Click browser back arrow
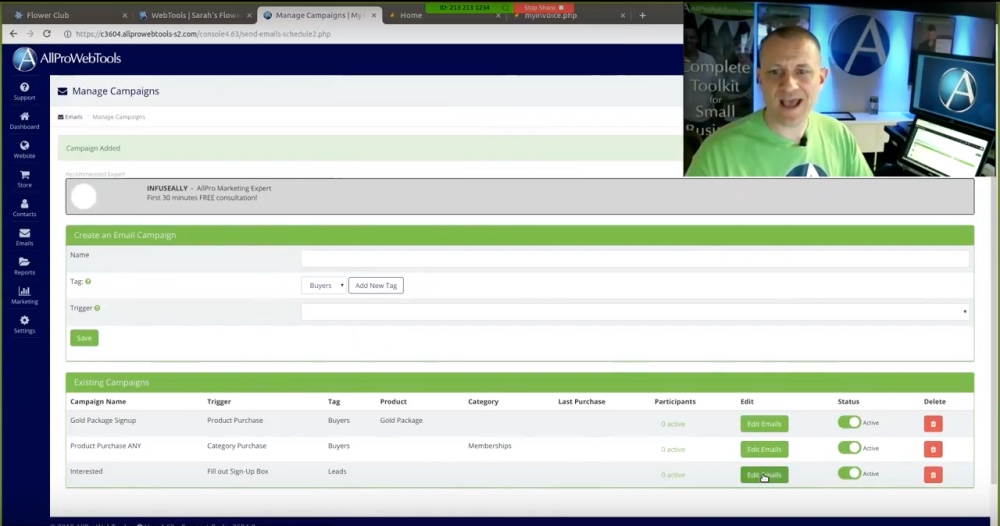 point(13,34)
